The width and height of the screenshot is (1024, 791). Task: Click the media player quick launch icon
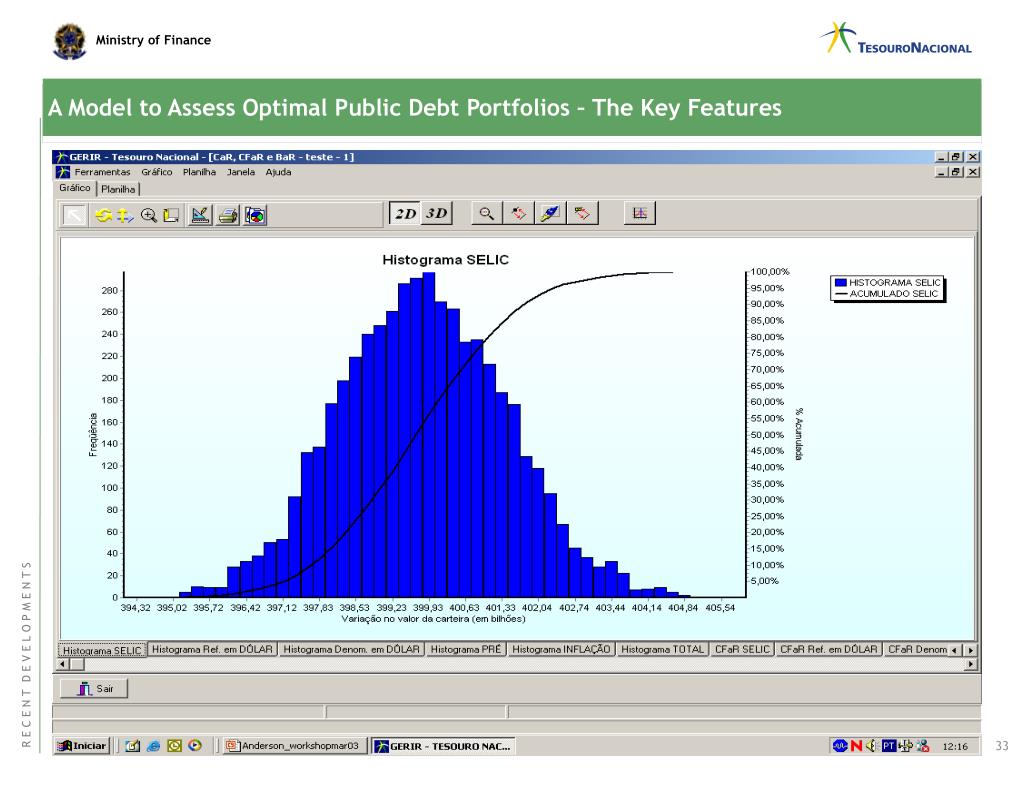(195, 746)
